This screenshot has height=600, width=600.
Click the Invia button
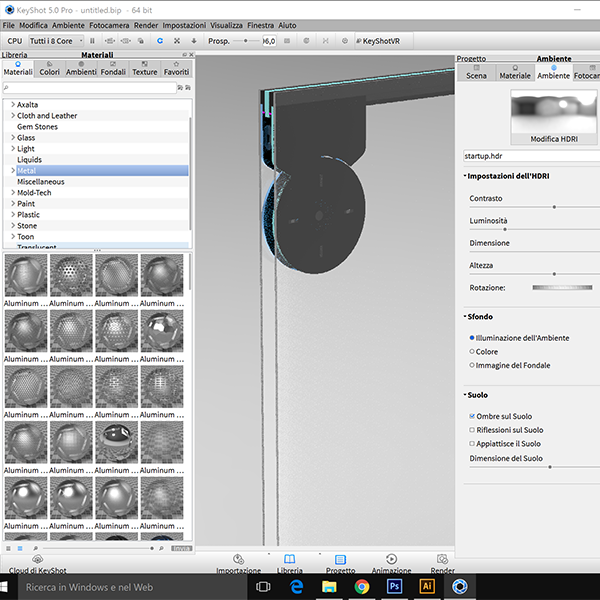point(181,548)
